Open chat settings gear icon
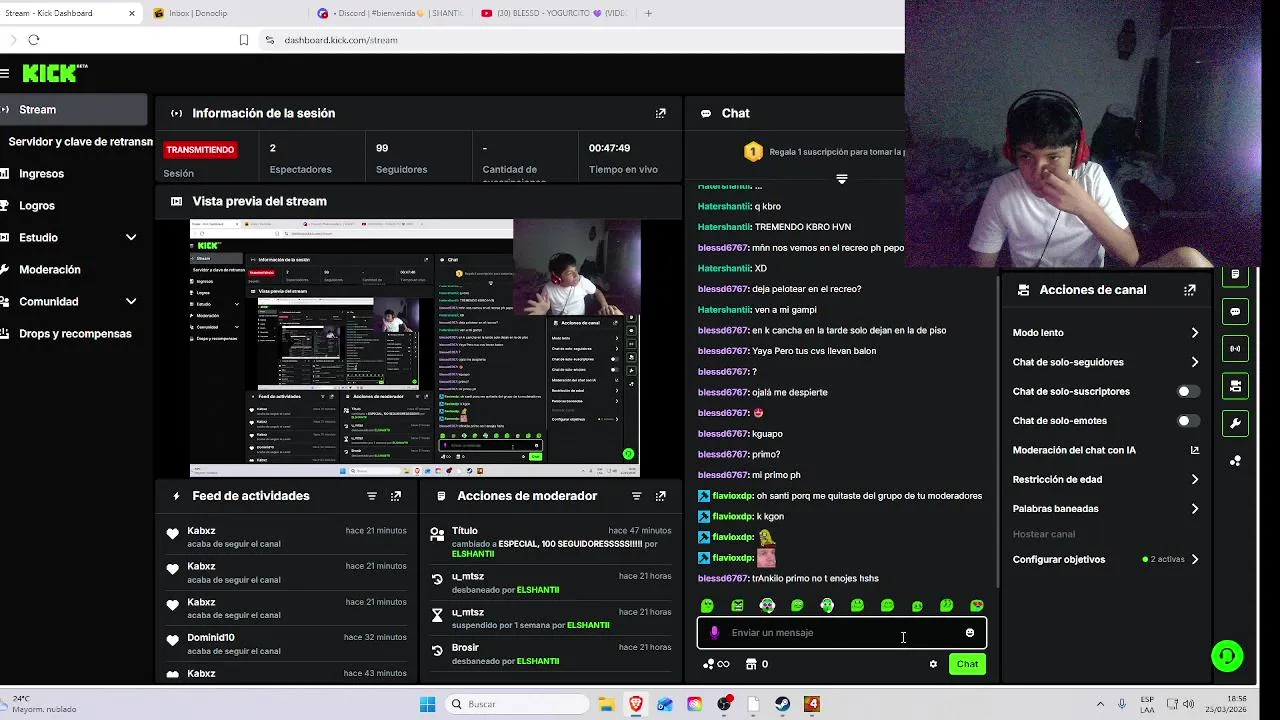1280x720 pixels. 933,664
